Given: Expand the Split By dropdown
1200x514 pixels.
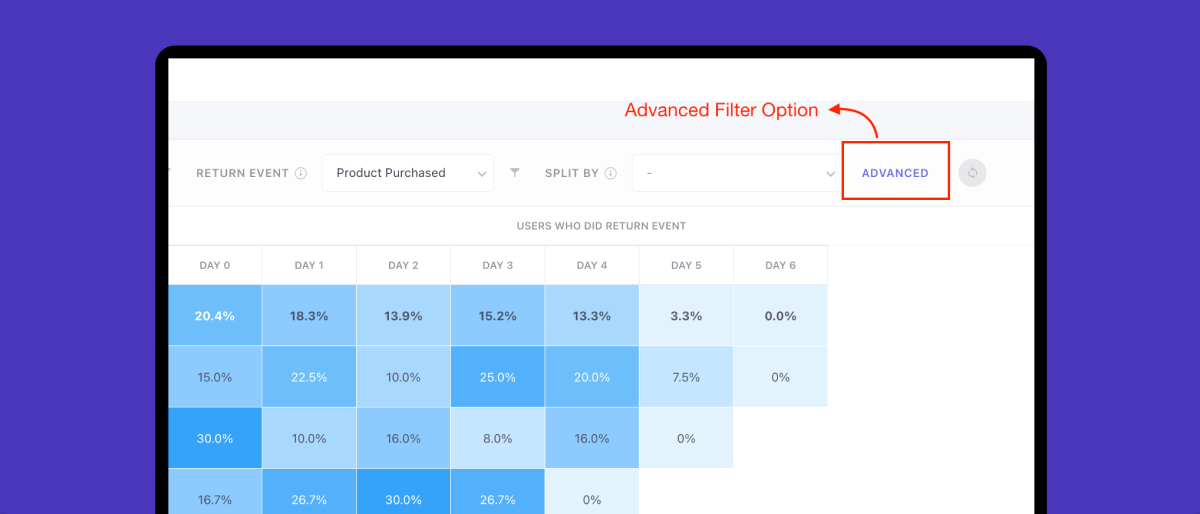Looking at the screenshot, I should (734, 173).
